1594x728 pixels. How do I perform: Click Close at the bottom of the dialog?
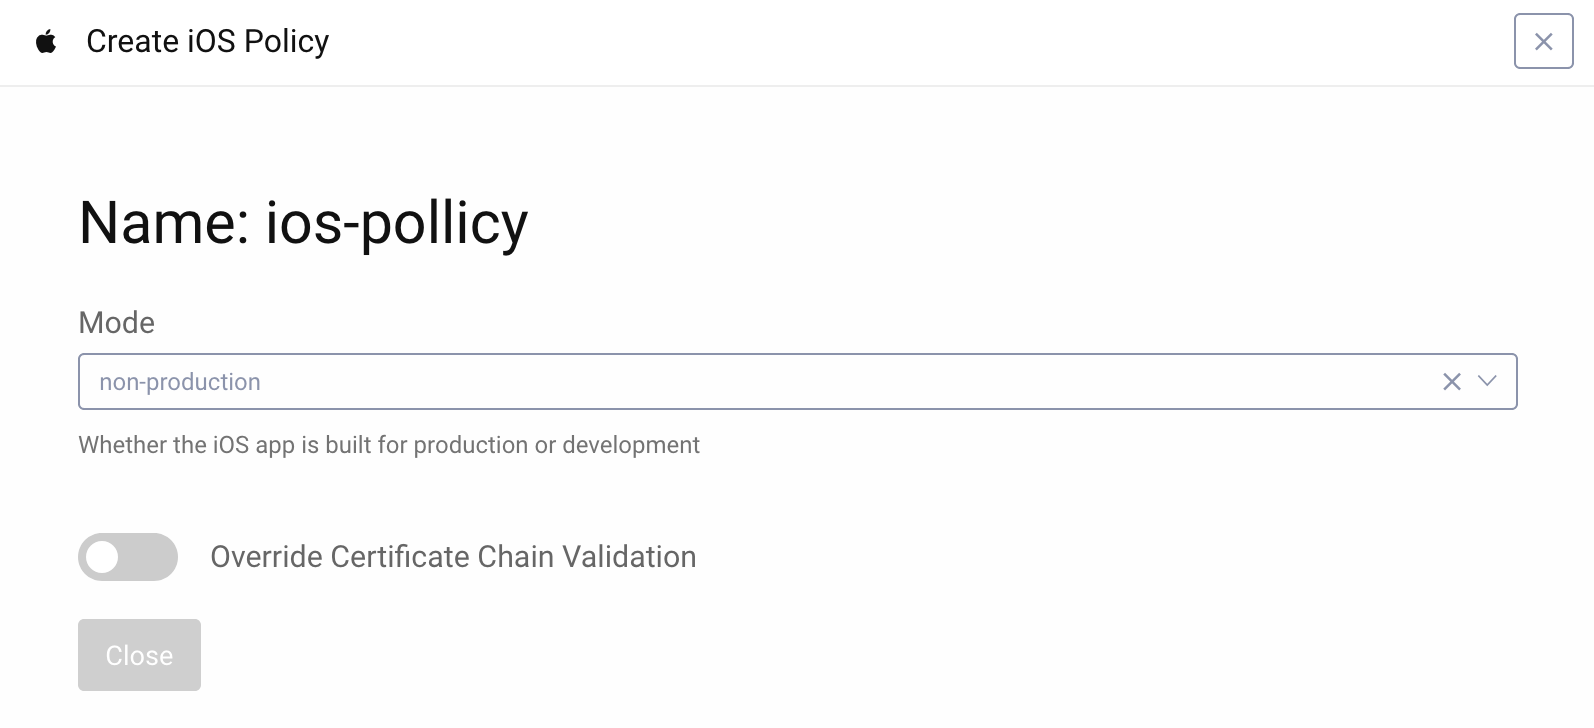coord(138,655)
